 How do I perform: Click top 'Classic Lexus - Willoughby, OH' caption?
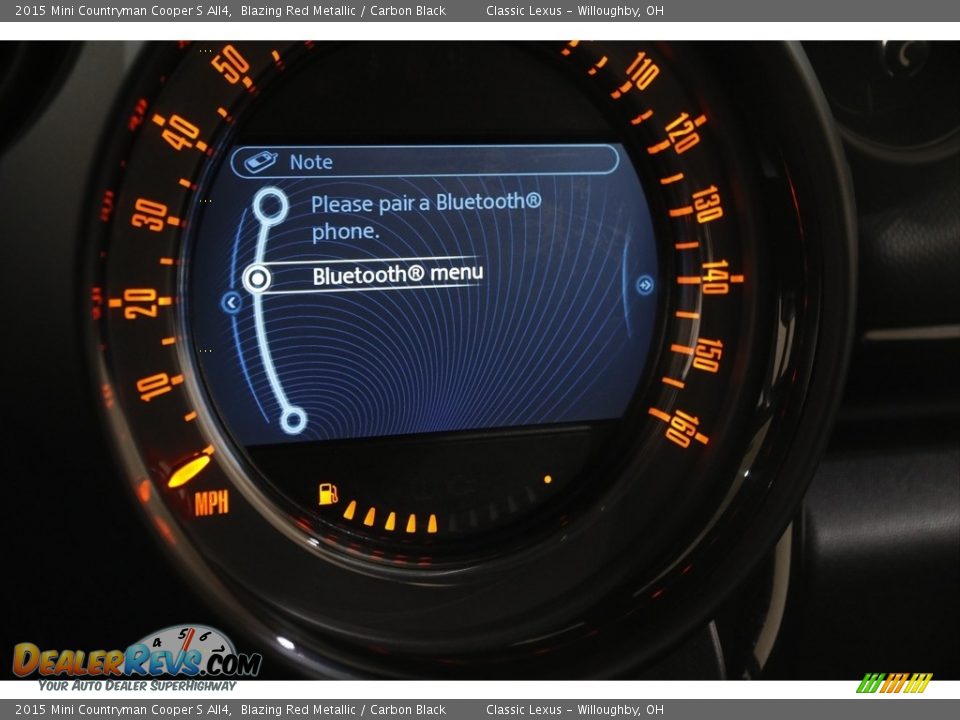coord(574,10)
